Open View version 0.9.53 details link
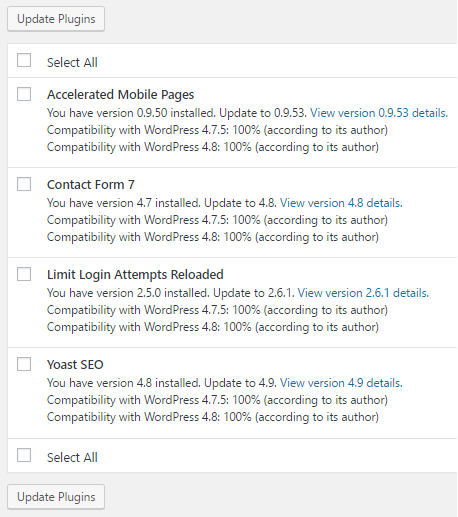458x517 pixels. click(x=379, y=113)
